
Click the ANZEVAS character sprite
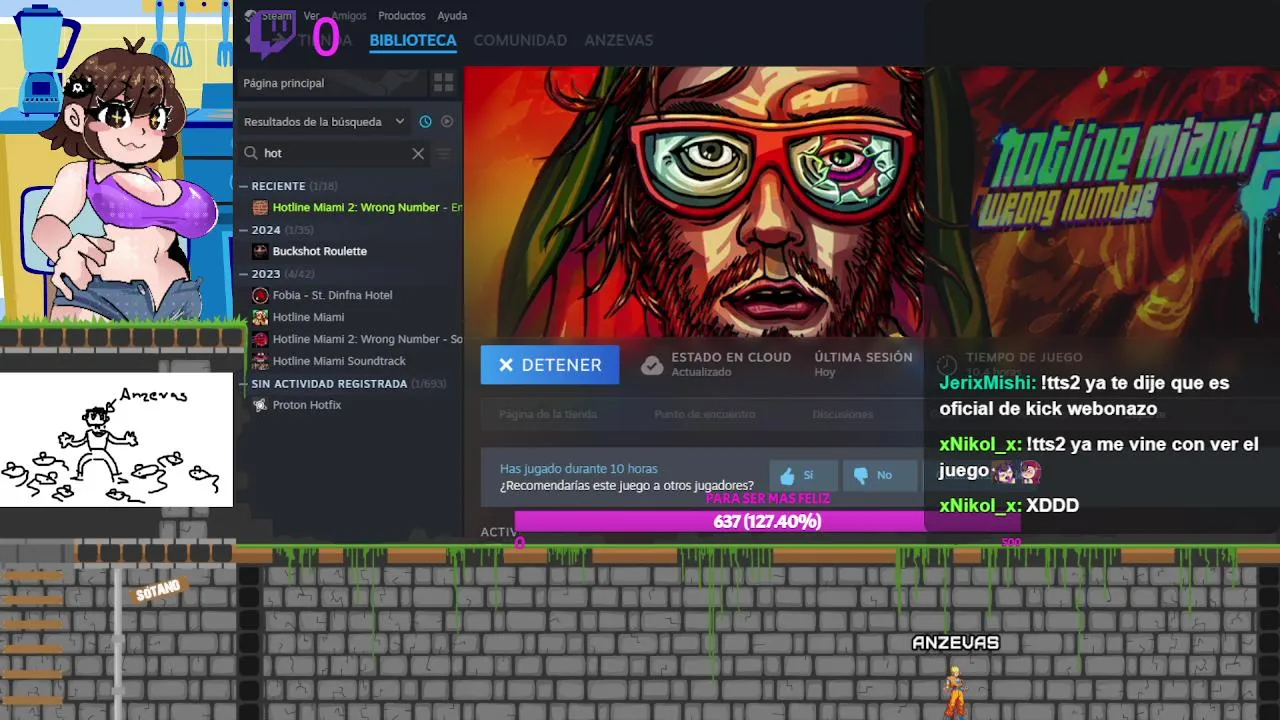(x=956, y=691)
